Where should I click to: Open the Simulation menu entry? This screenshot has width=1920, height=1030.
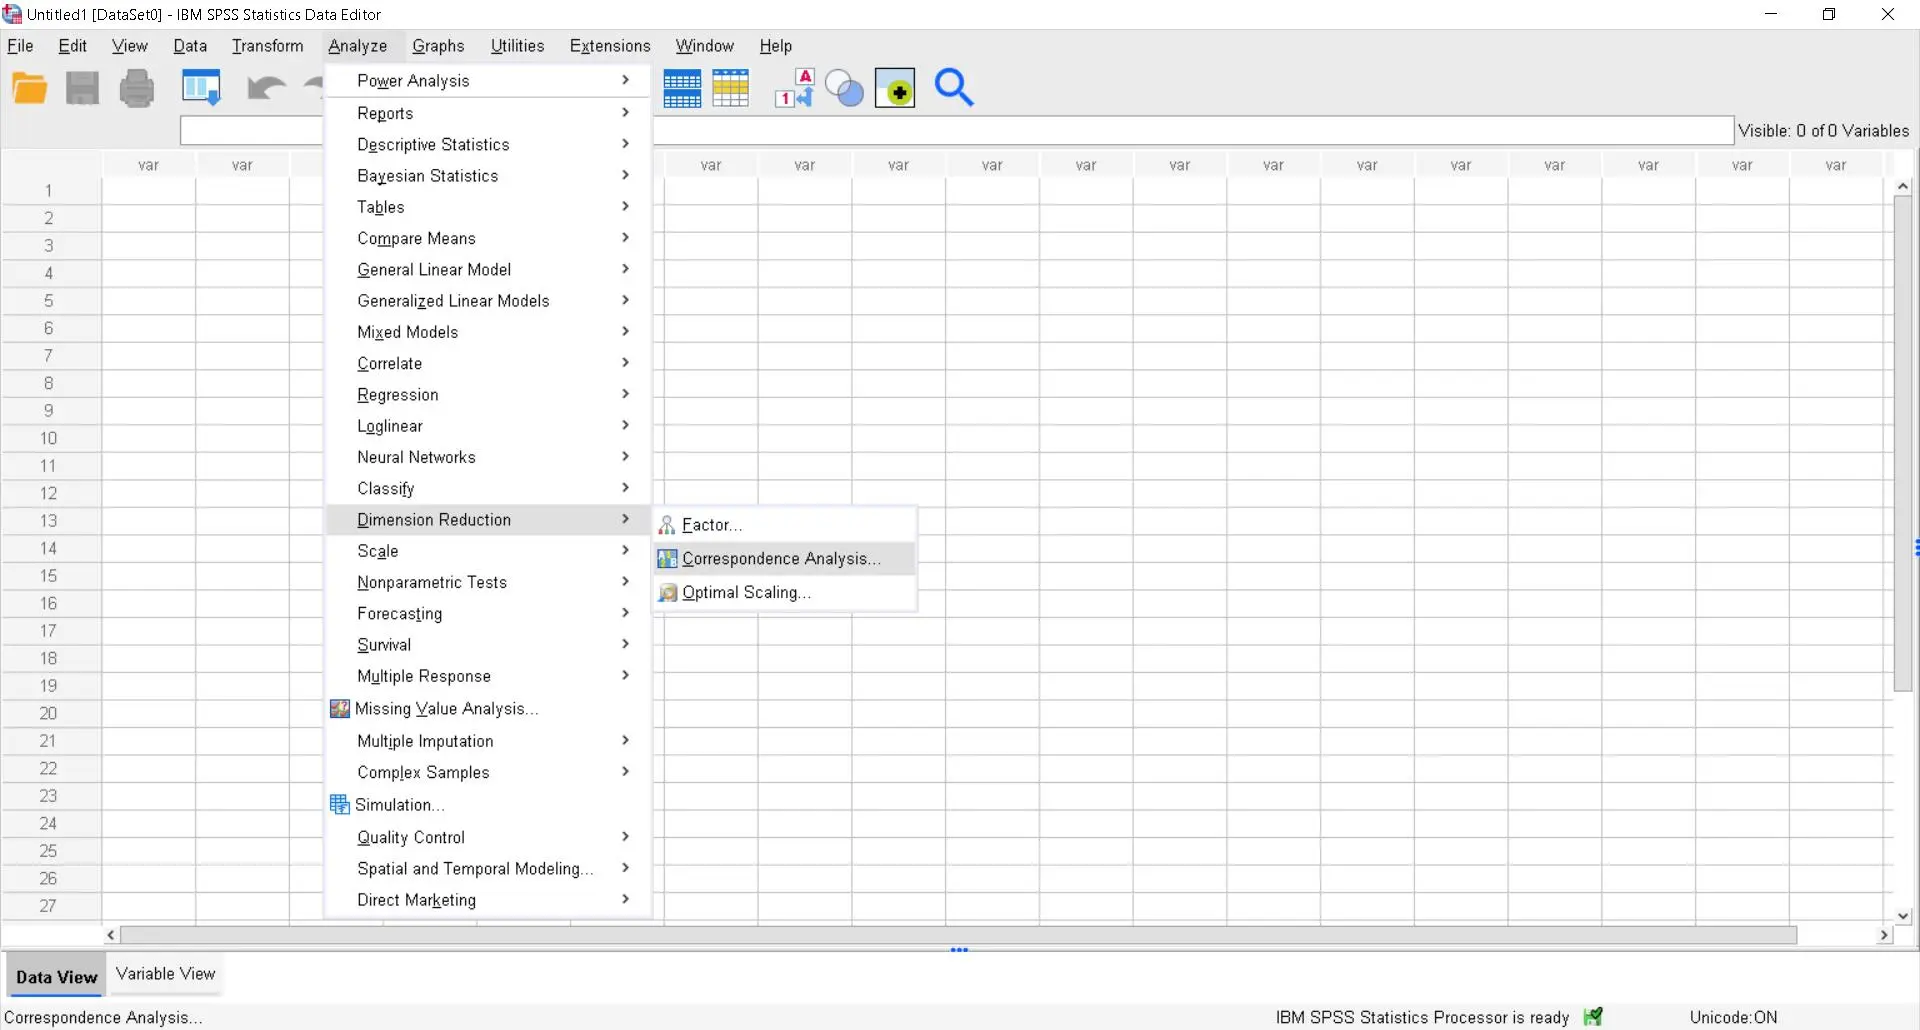pos(399,805)
